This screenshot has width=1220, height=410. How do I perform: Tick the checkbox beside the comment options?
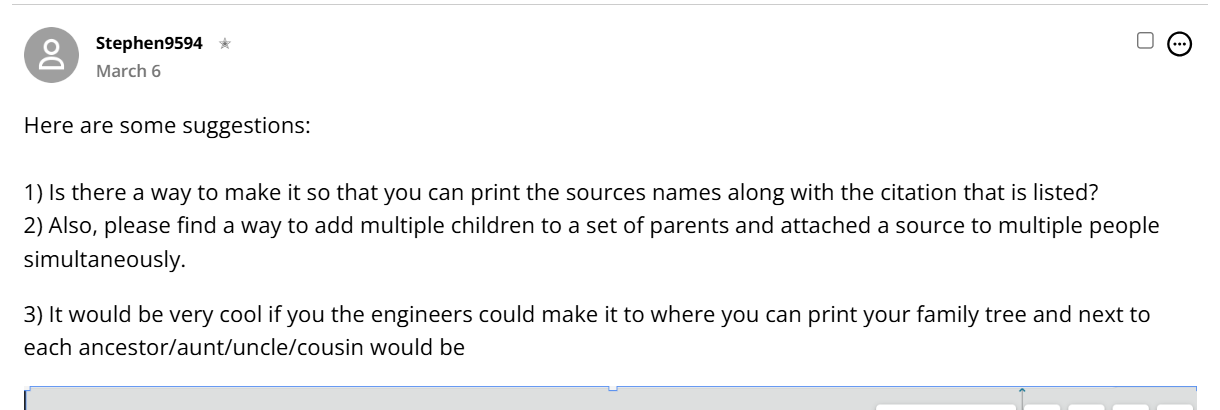coord(1146,41)
